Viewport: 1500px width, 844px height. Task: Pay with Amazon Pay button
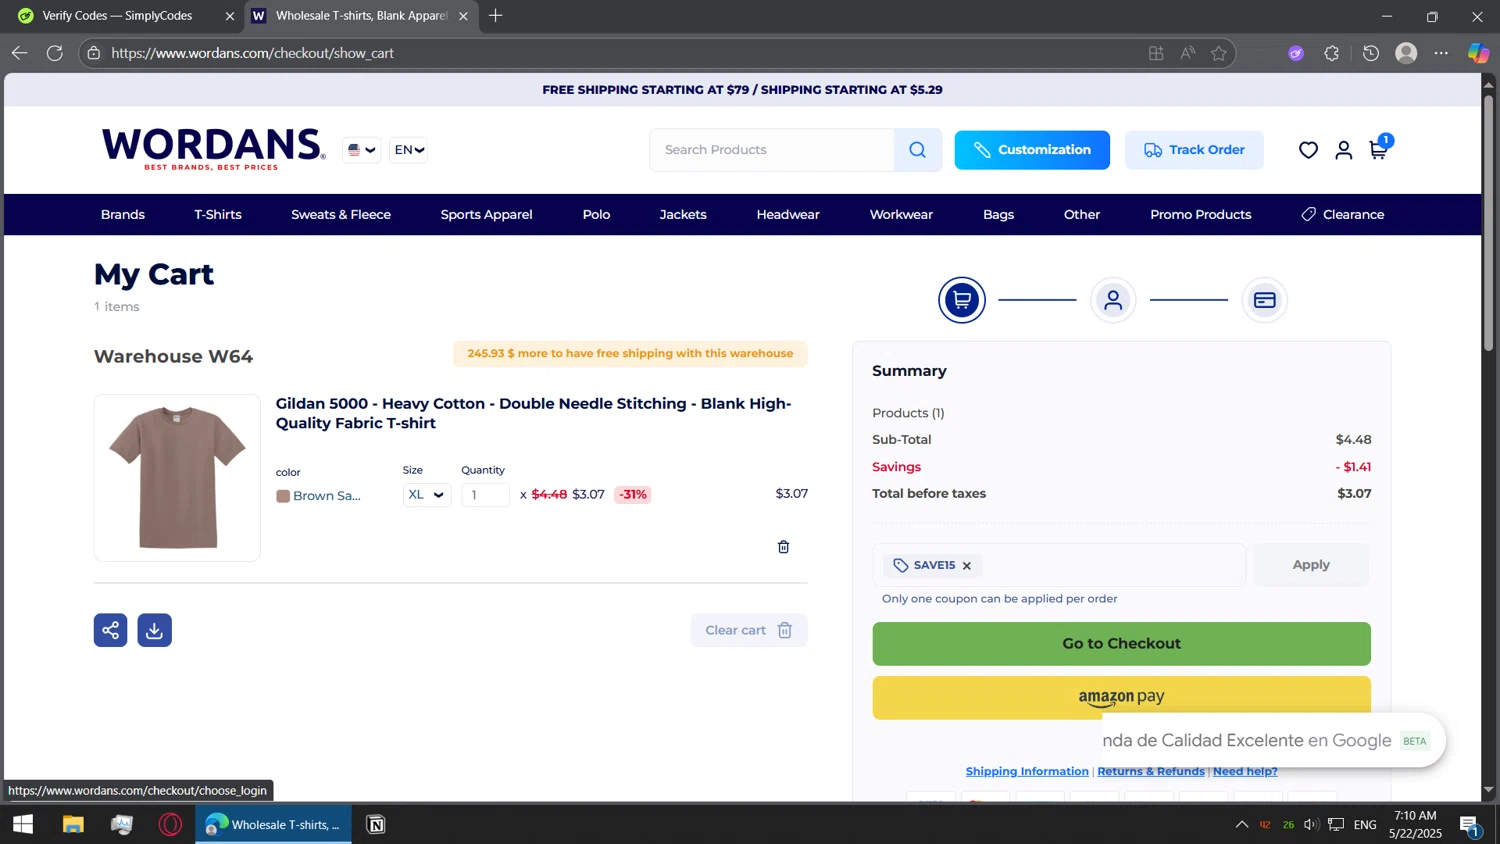1121,698
